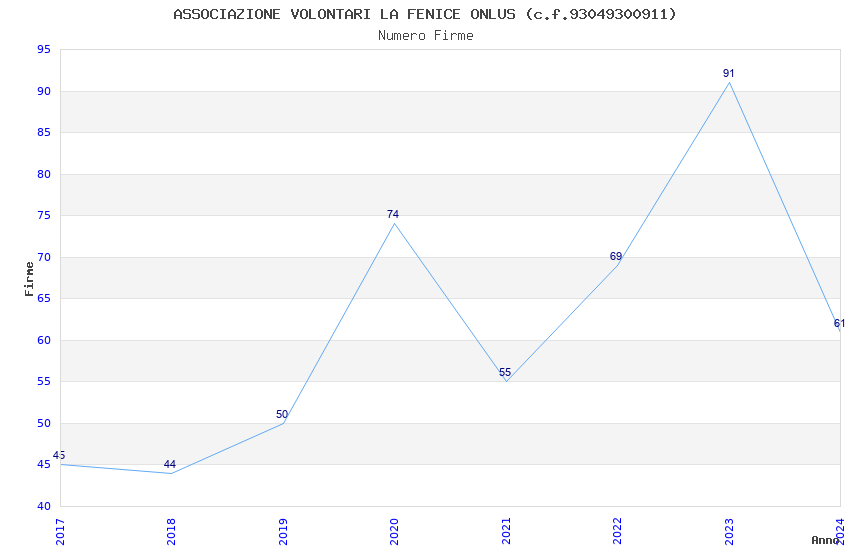850x550 pixels.
Task: Click the y-axis tick value 70
Action: [x=44, y=257]
